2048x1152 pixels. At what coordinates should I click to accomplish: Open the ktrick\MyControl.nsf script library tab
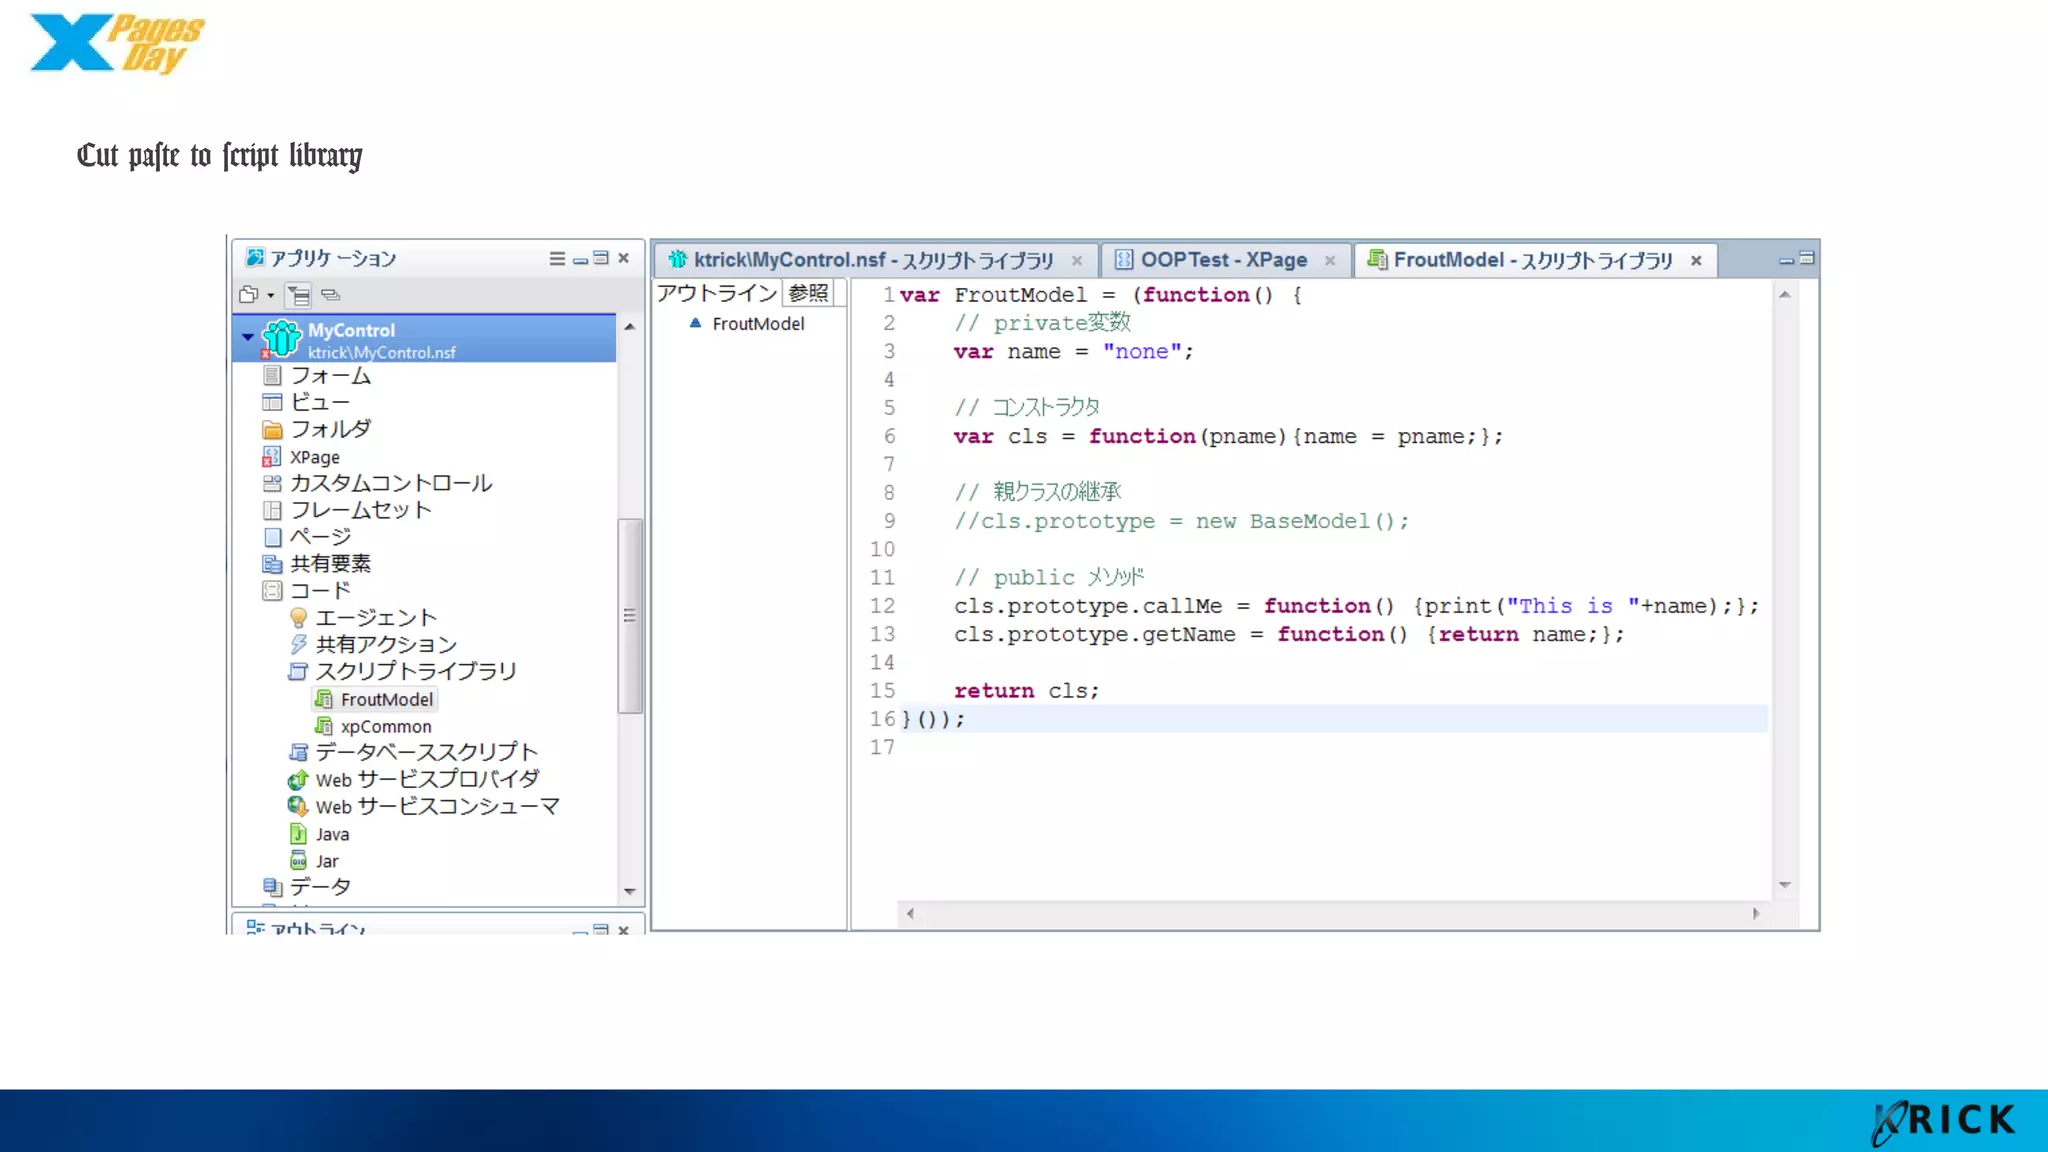pos(872,260)
